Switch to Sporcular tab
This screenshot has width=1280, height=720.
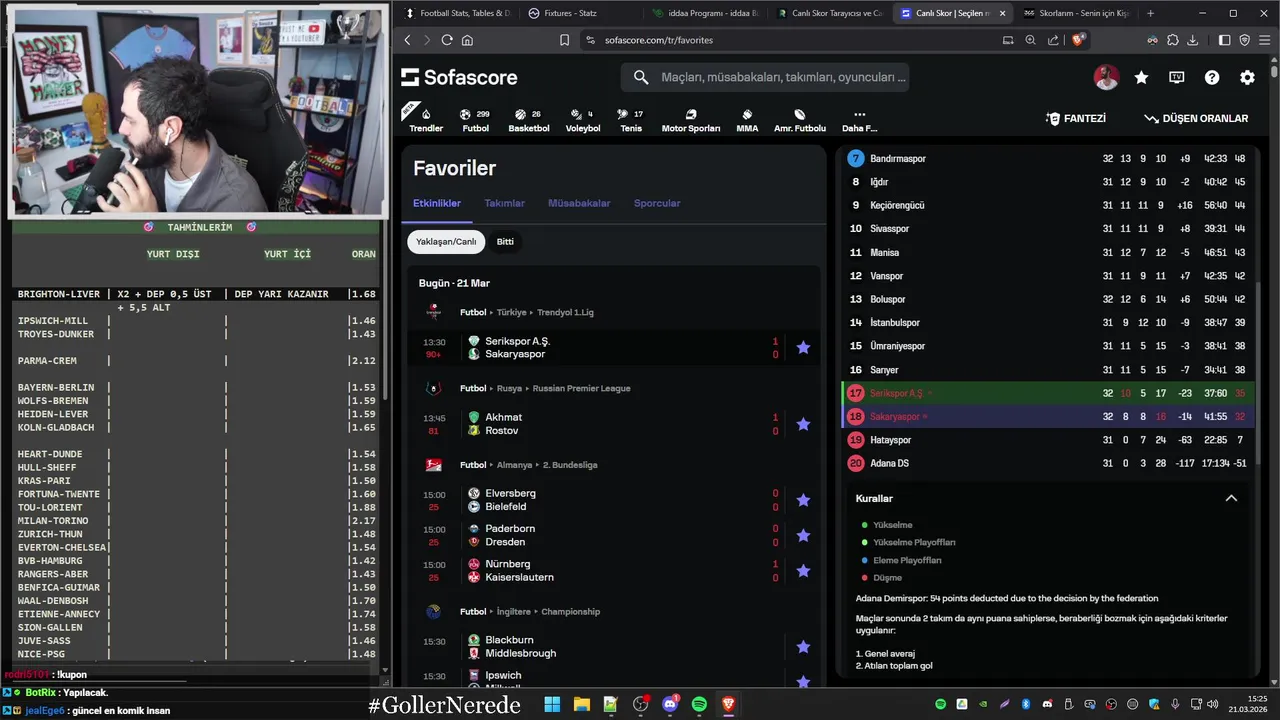[x=657, y=203]
